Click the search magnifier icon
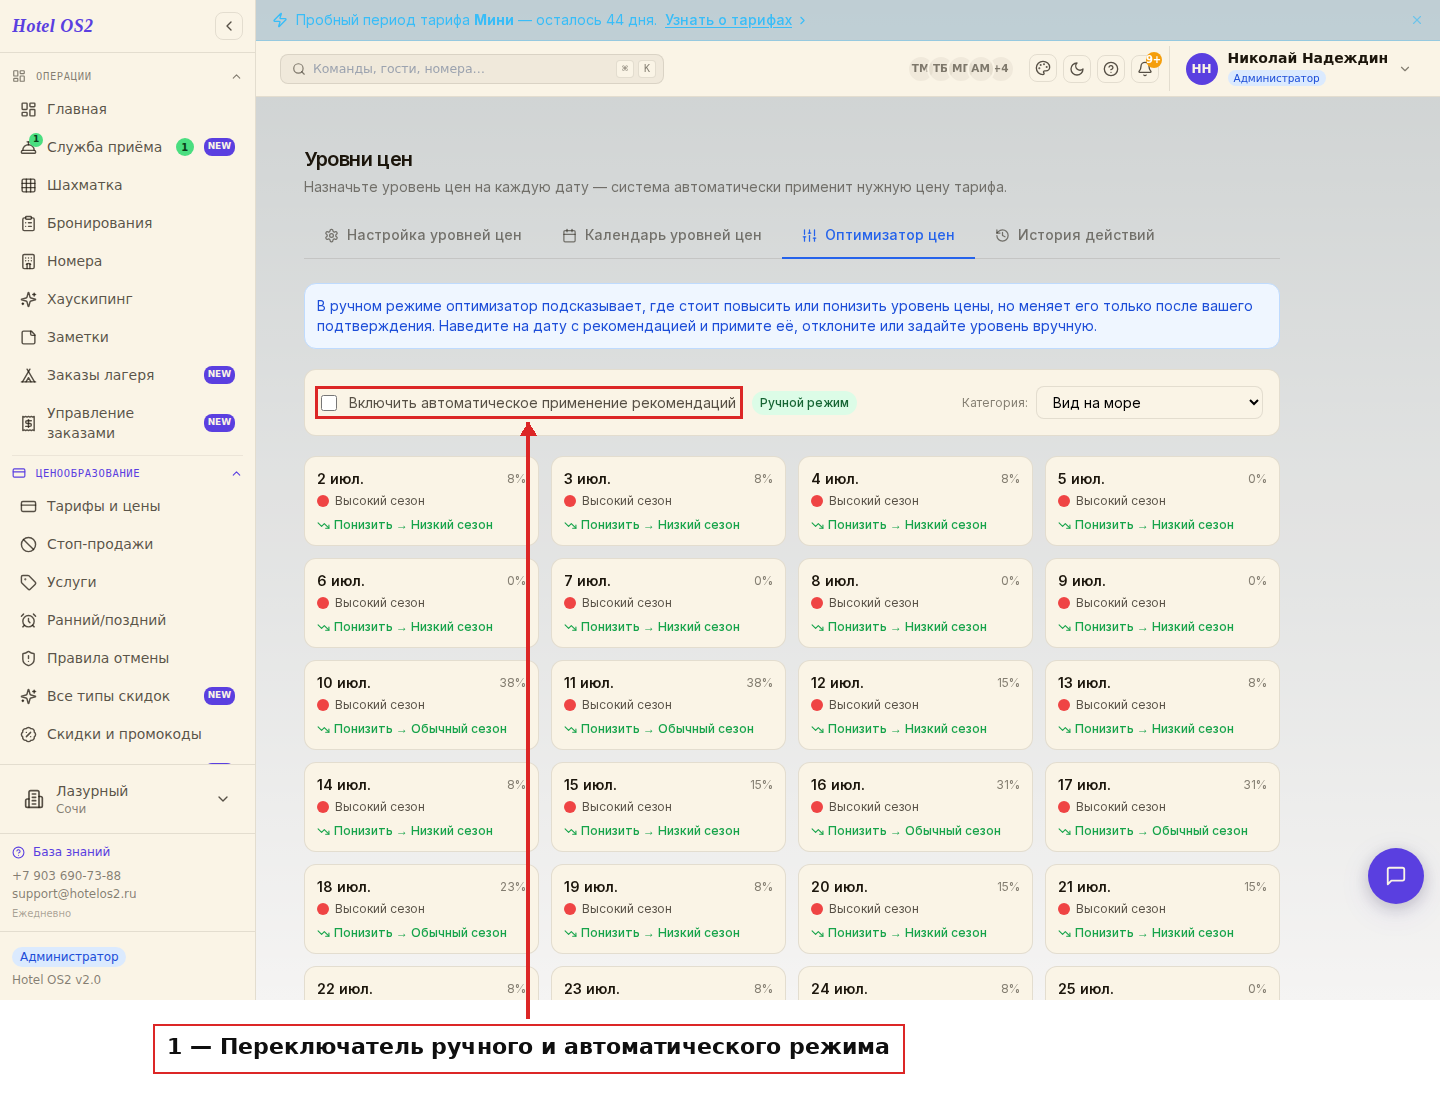The height and width of the screenshot is (1097, 1440). click(299, 69)
